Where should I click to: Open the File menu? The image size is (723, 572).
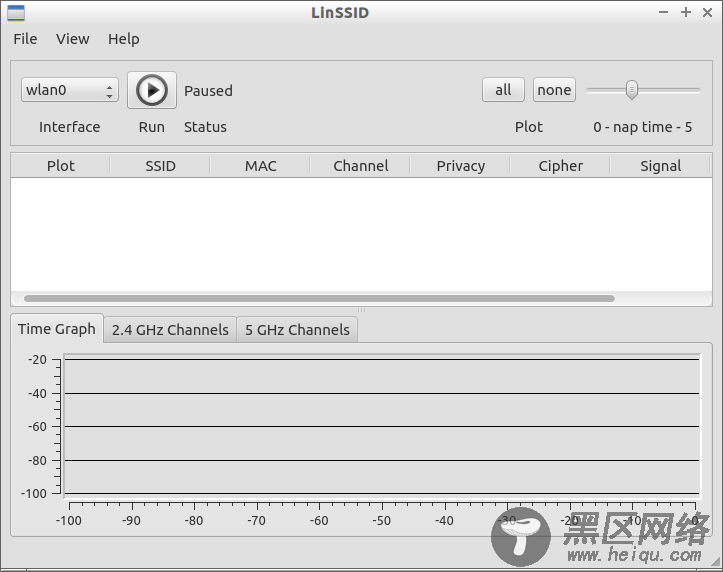click(x=25, y=39)
